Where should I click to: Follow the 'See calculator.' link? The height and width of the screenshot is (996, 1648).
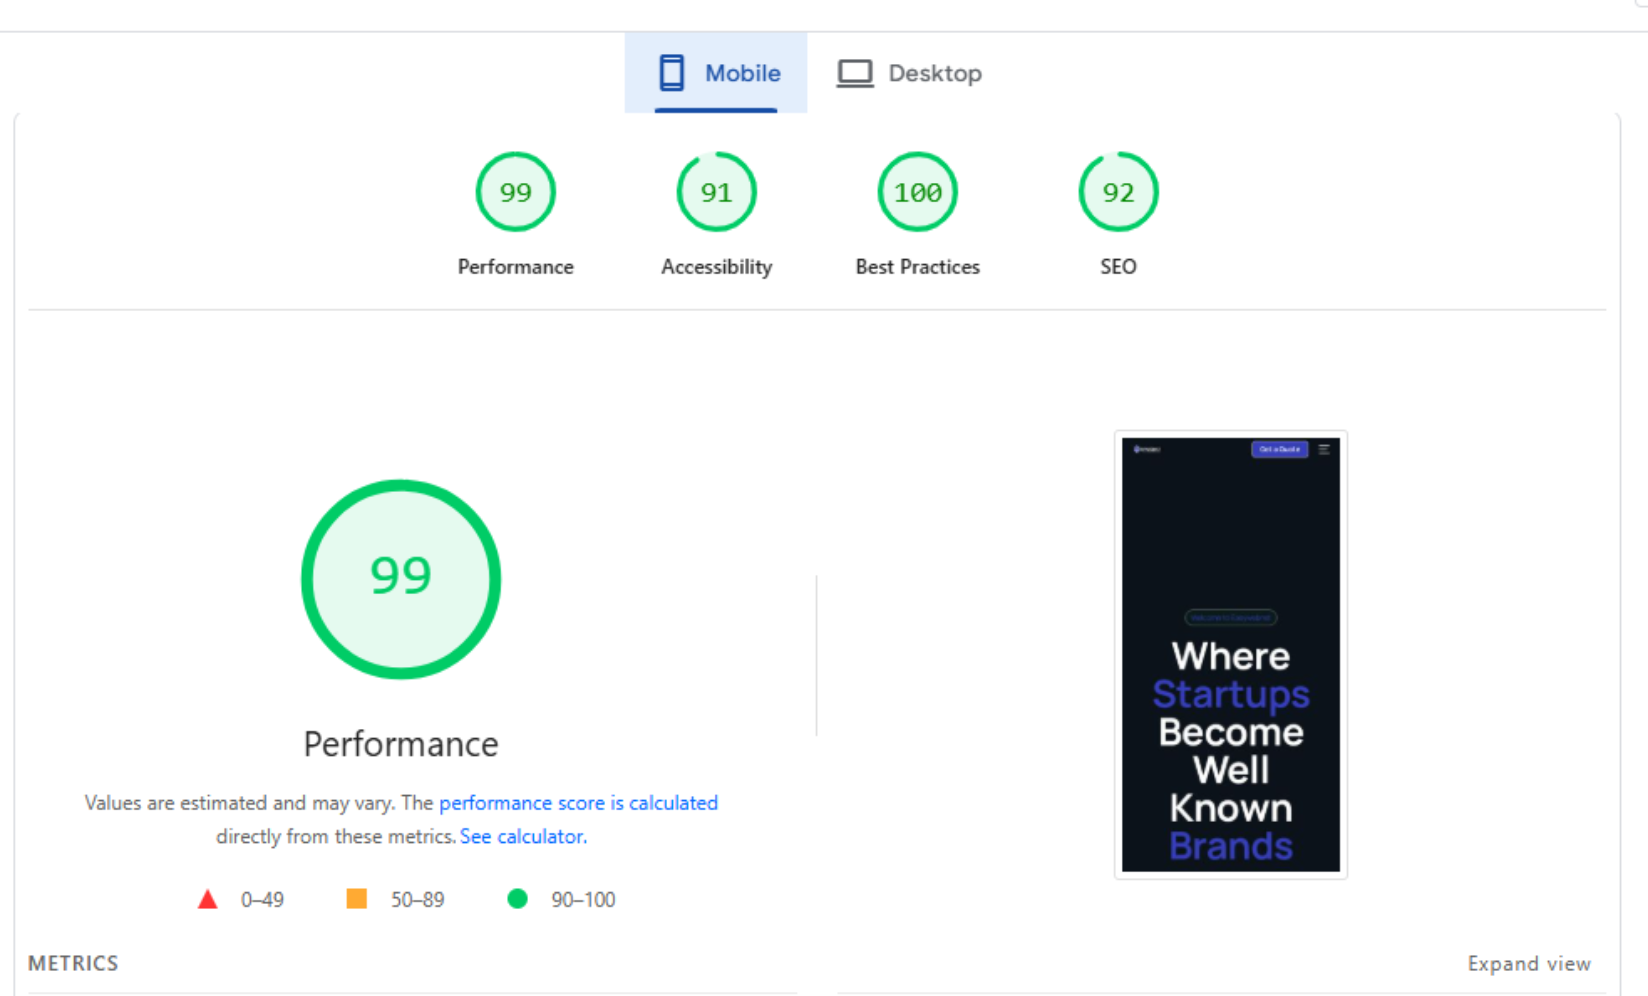pyautogui.click(x=523, y=836)
